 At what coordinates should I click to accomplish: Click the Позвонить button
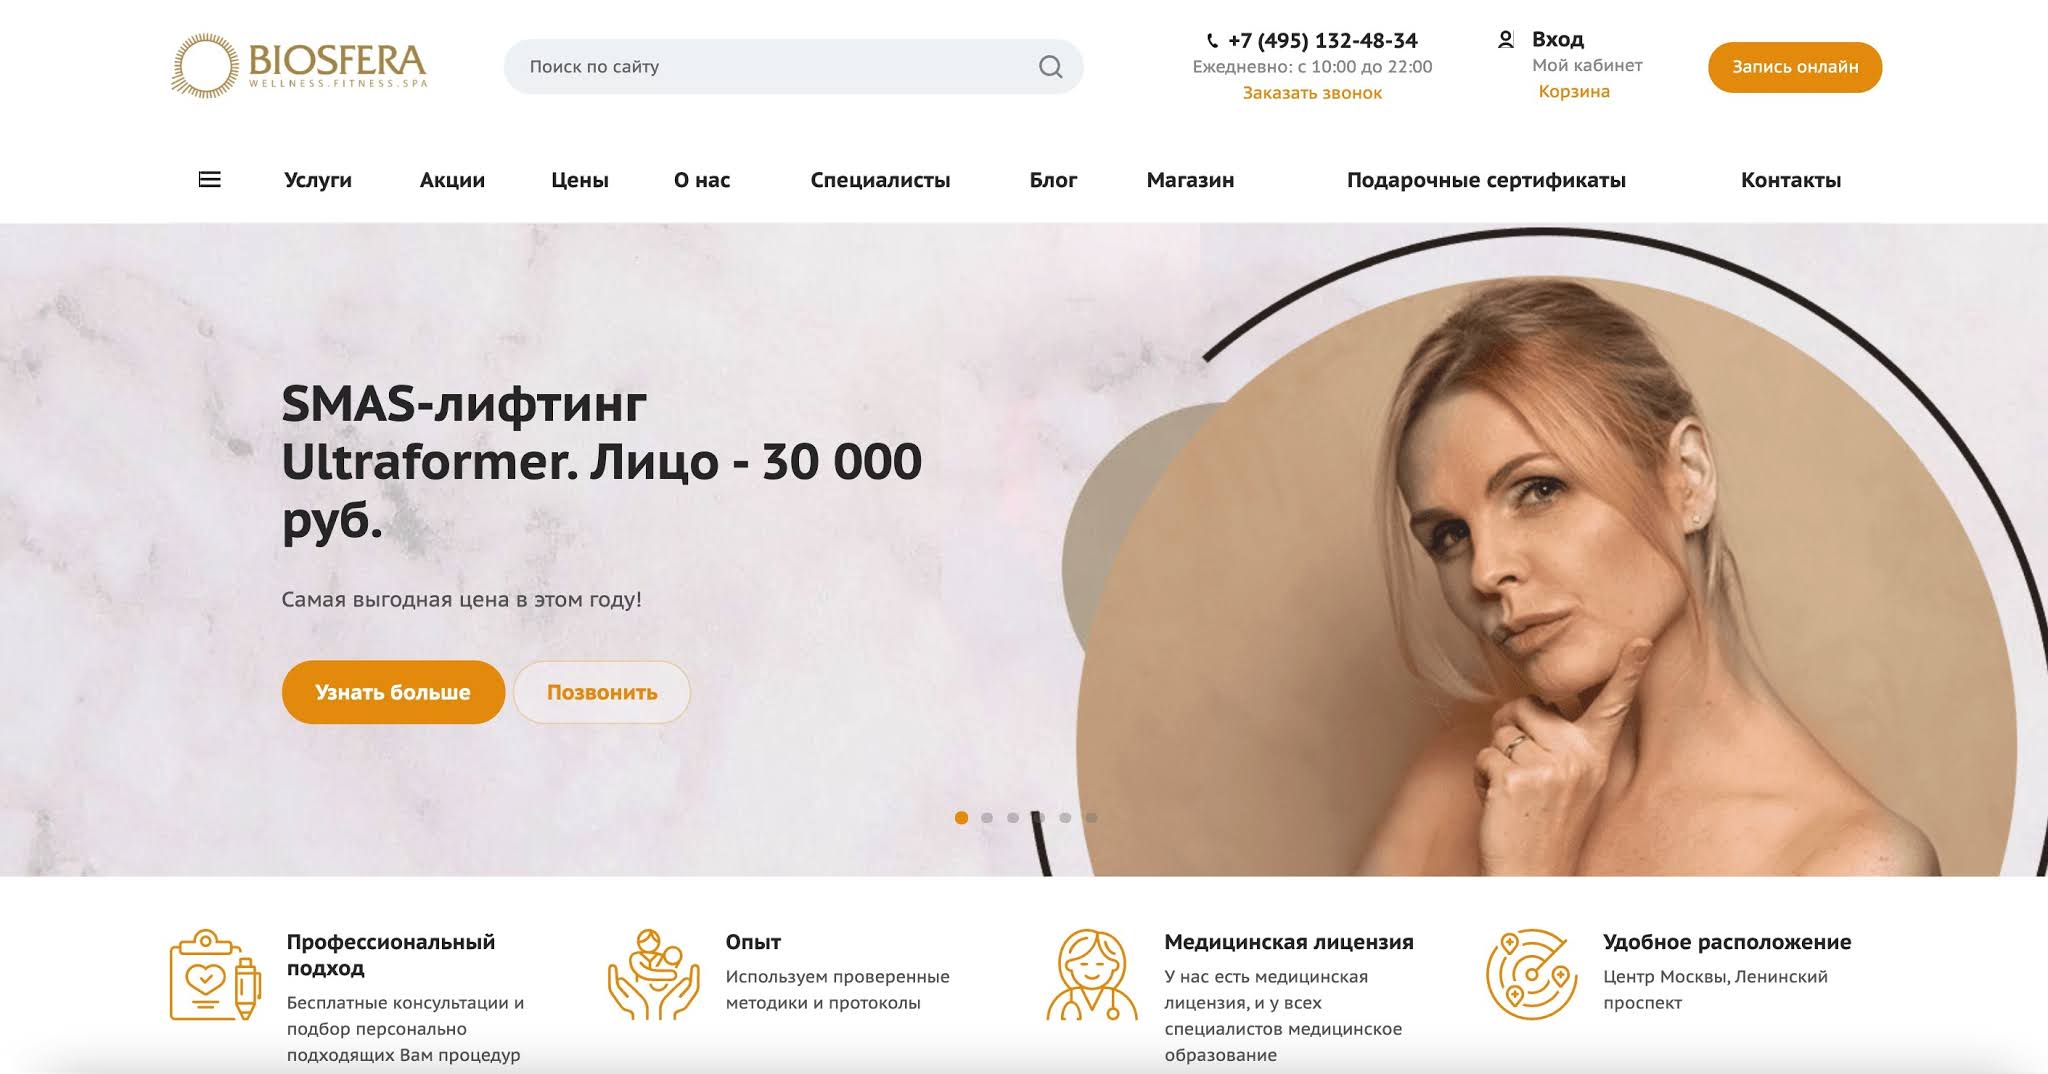tap(602, 692)
